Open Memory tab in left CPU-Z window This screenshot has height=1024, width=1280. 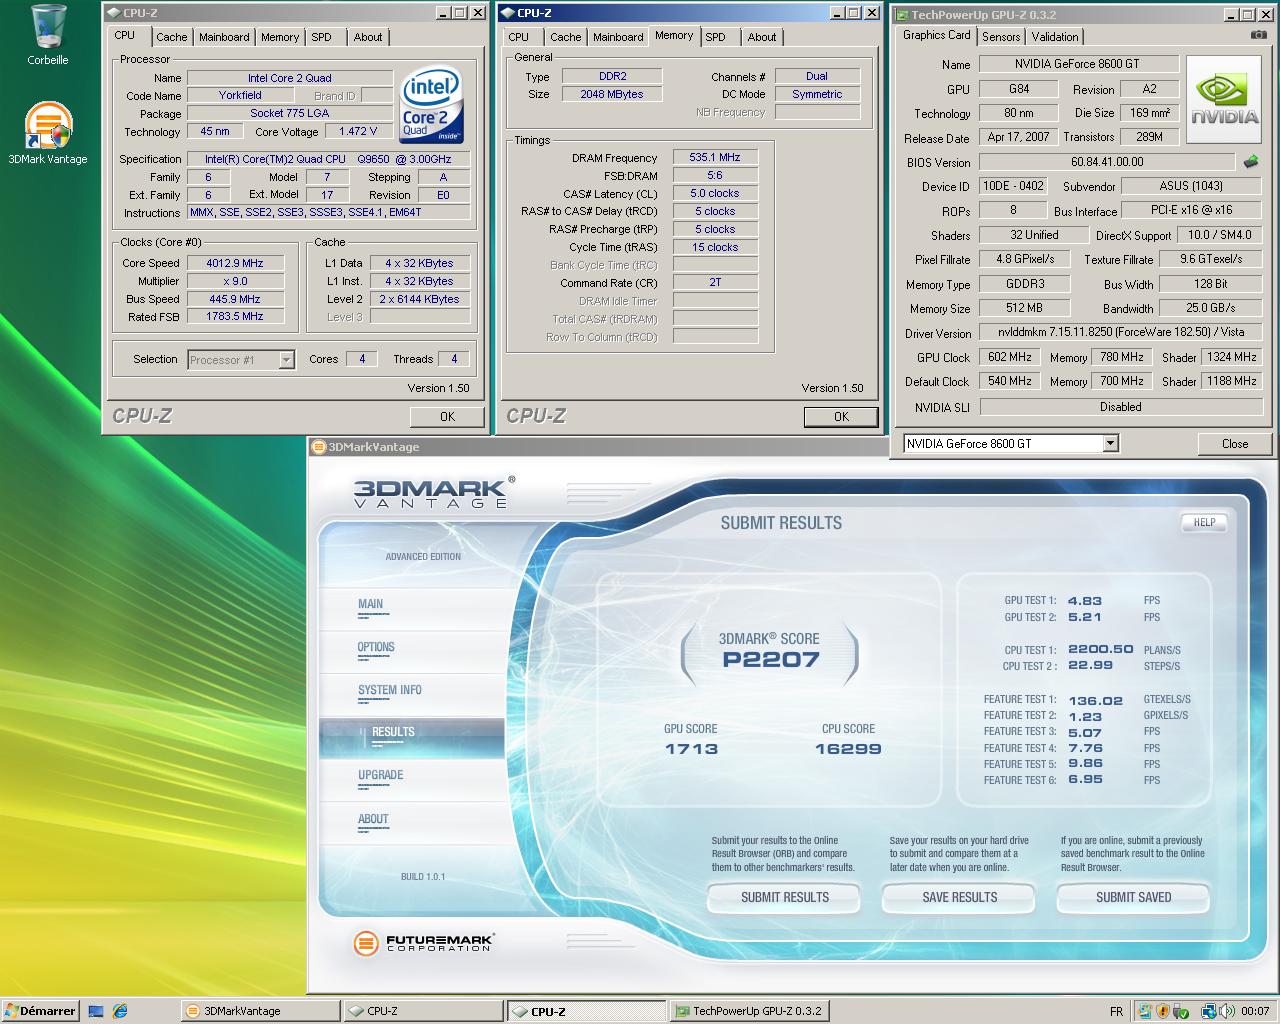click(x=280, y=37)
